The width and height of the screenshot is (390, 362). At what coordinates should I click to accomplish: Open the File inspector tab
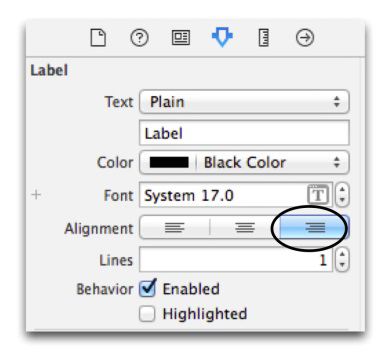(98, 38)
